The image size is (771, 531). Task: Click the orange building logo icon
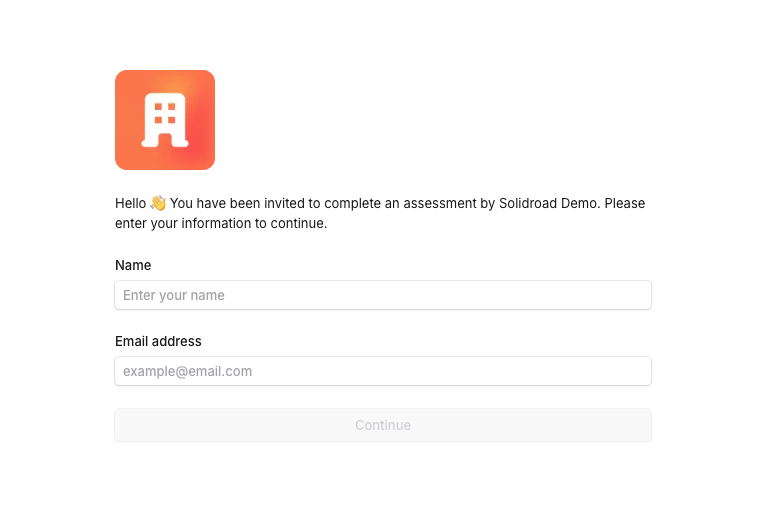tap(165, 120)
